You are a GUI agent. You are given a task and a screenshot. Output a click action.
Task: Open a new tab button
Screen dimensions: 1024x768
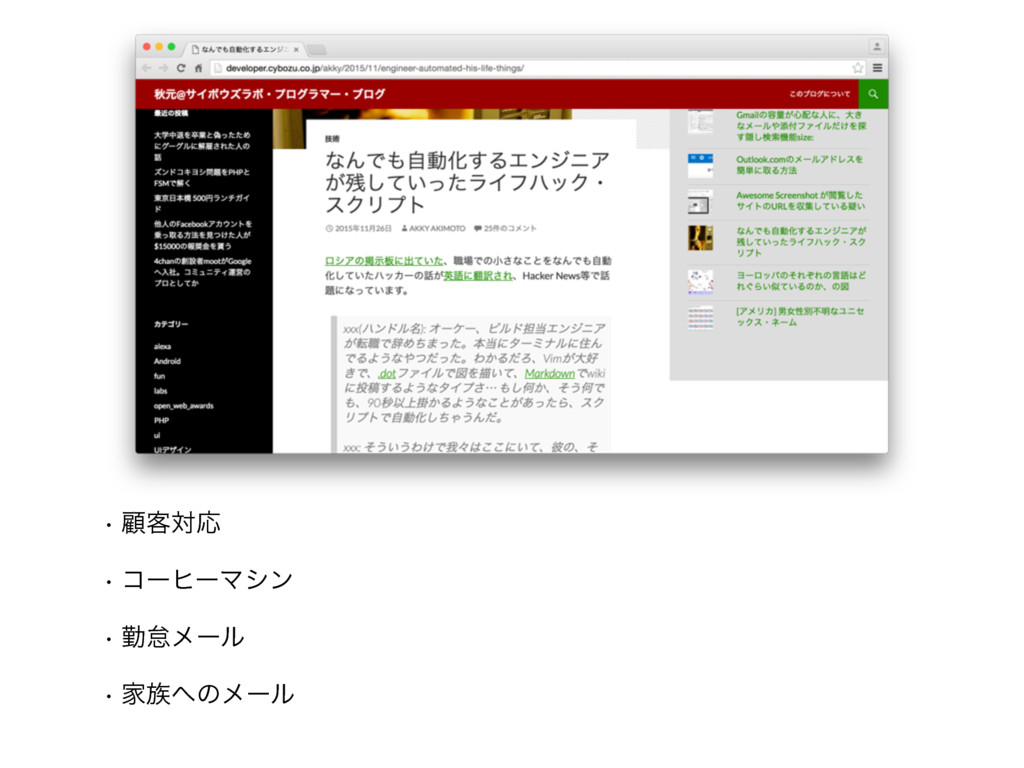click(x=317, y=50)
